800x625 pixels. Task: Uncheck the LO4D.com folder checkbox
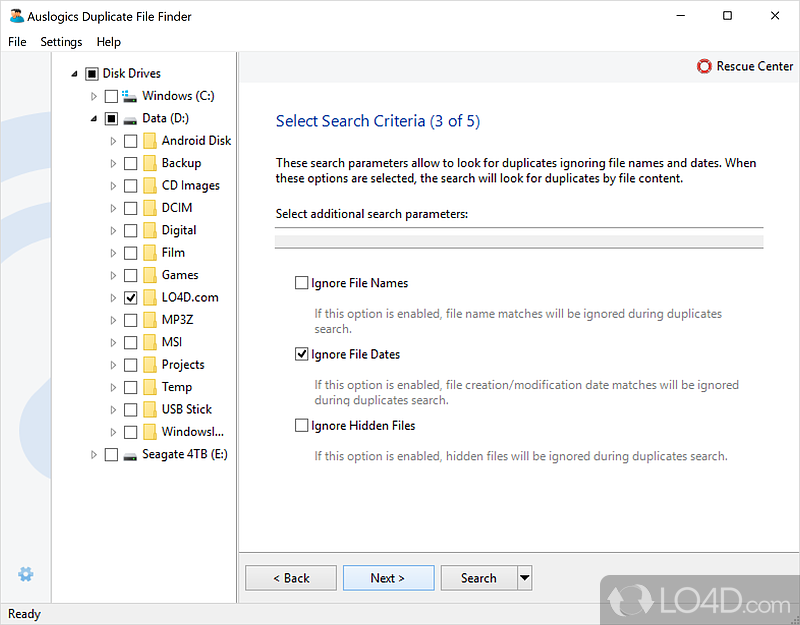click(130, 298)
